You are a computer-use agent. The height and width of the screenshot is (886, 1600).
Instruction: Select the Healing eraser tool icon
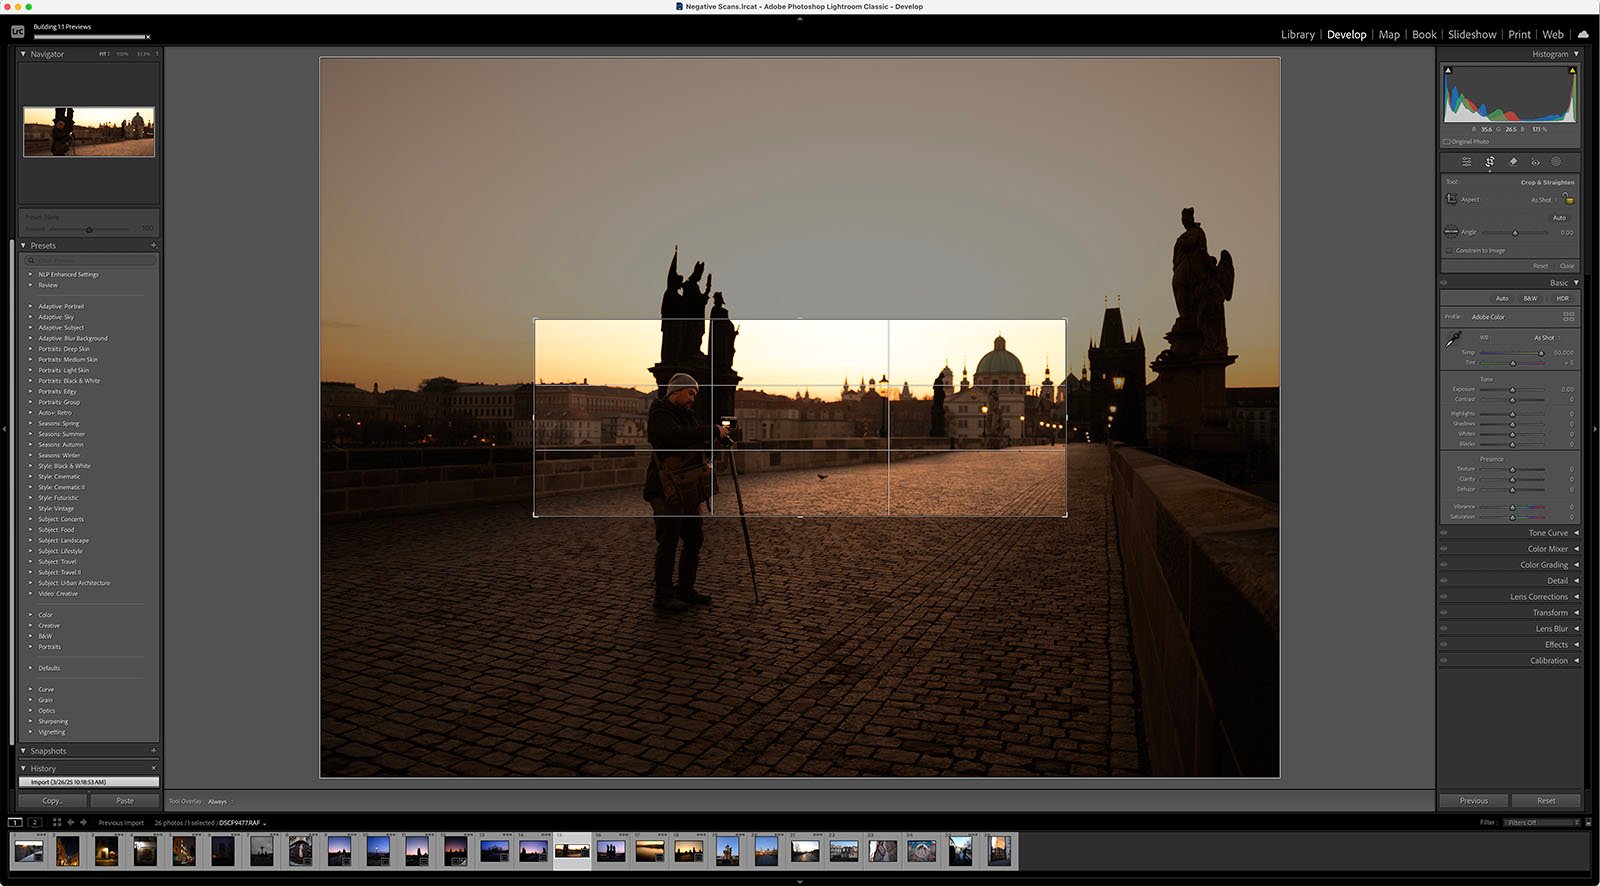coord(1512,161)
